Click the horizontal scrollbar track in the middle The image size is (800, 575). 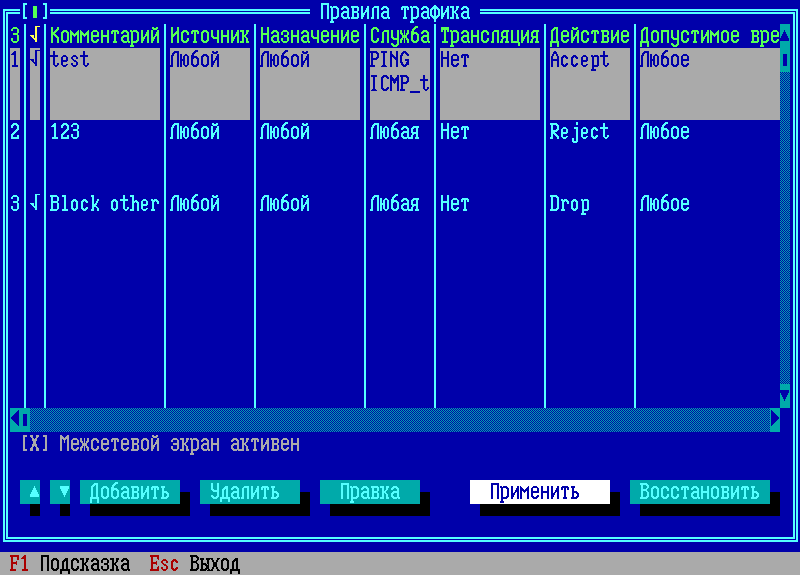pyautogui.click(x=400, y=419)
